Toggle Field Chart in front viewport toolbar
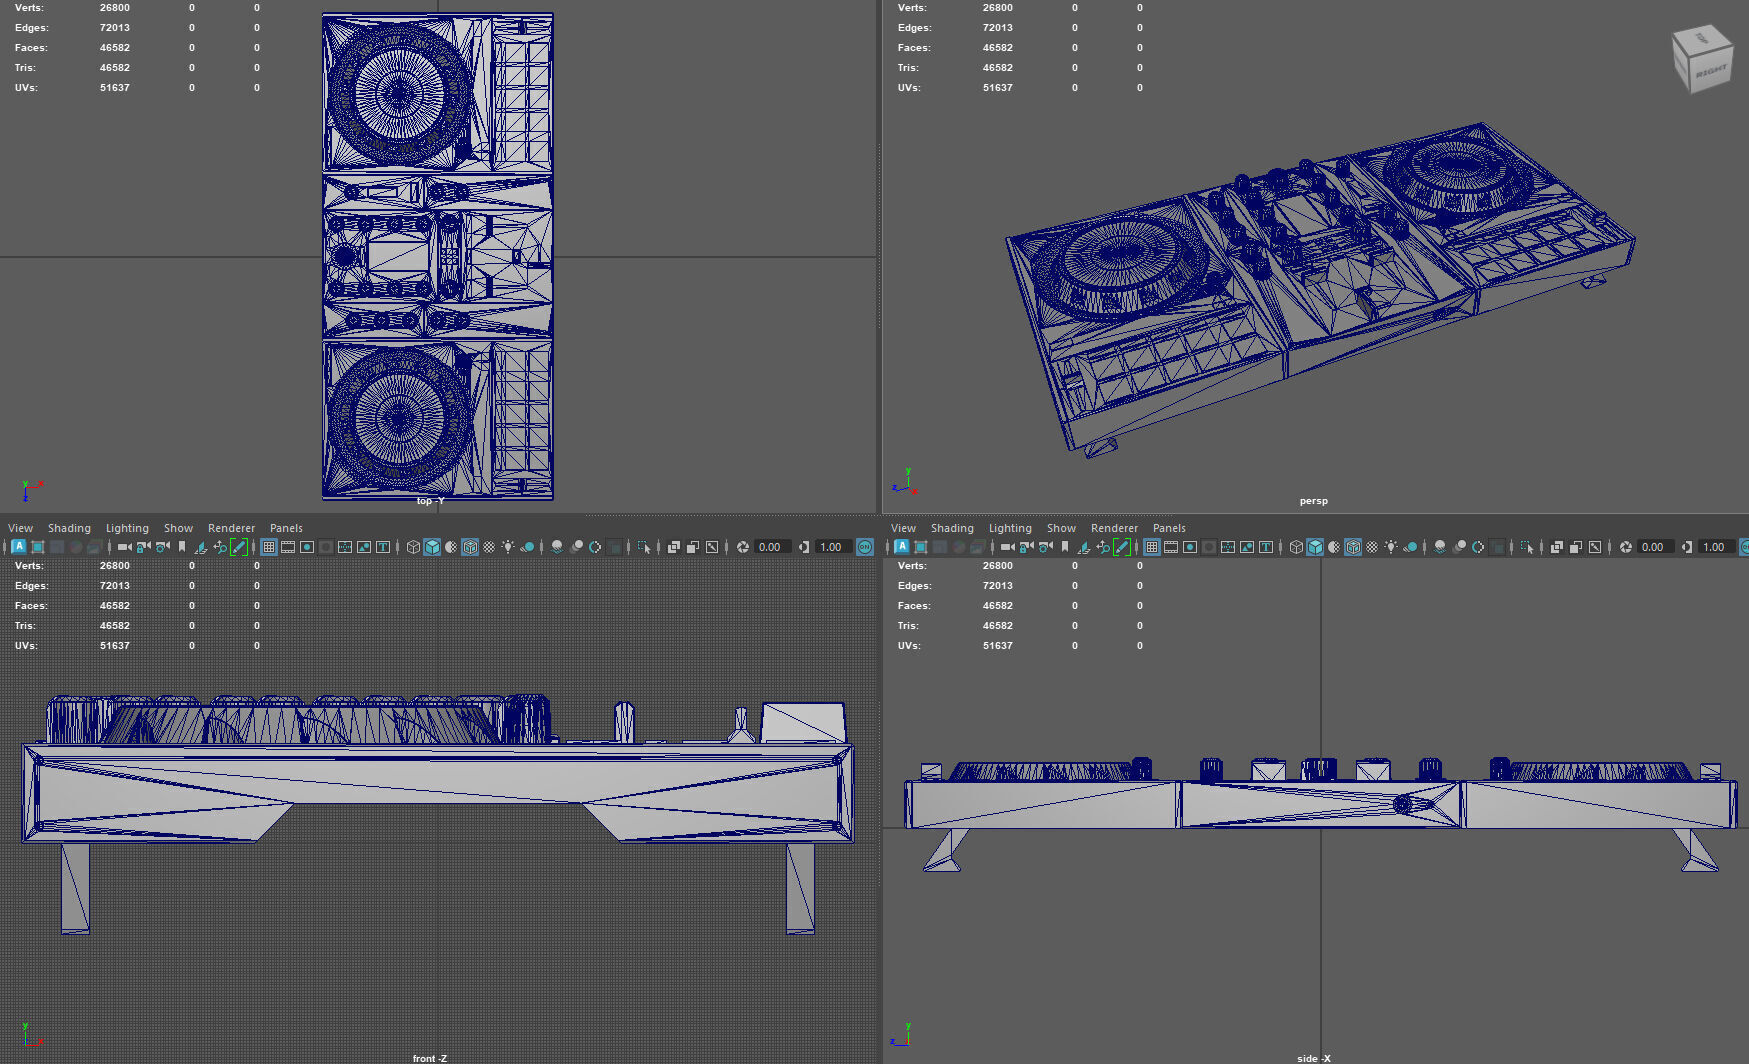 345,547
